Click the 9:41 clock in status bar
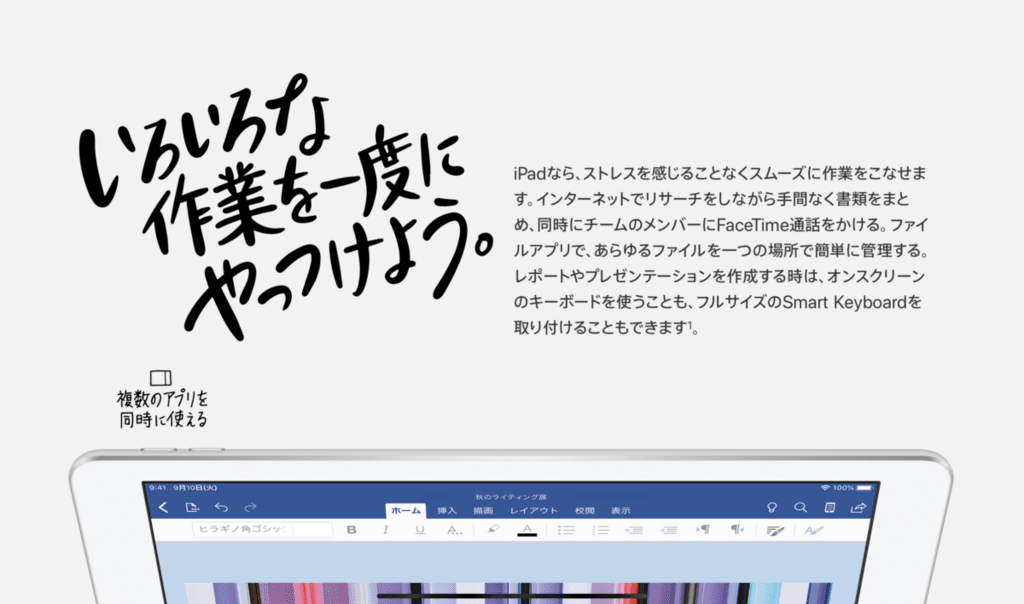Screen dimensions: 1024x604 [x=157, y=488]
